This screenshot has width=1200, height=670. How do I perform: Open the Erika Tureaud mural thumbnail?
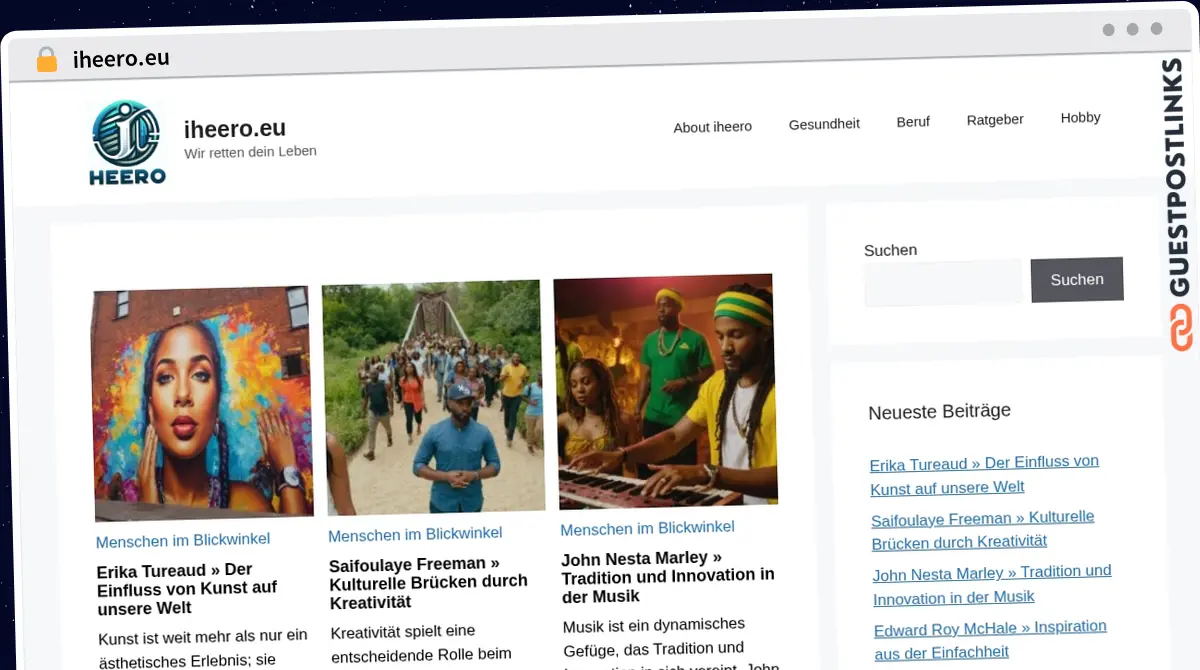[x=202, y=402]
